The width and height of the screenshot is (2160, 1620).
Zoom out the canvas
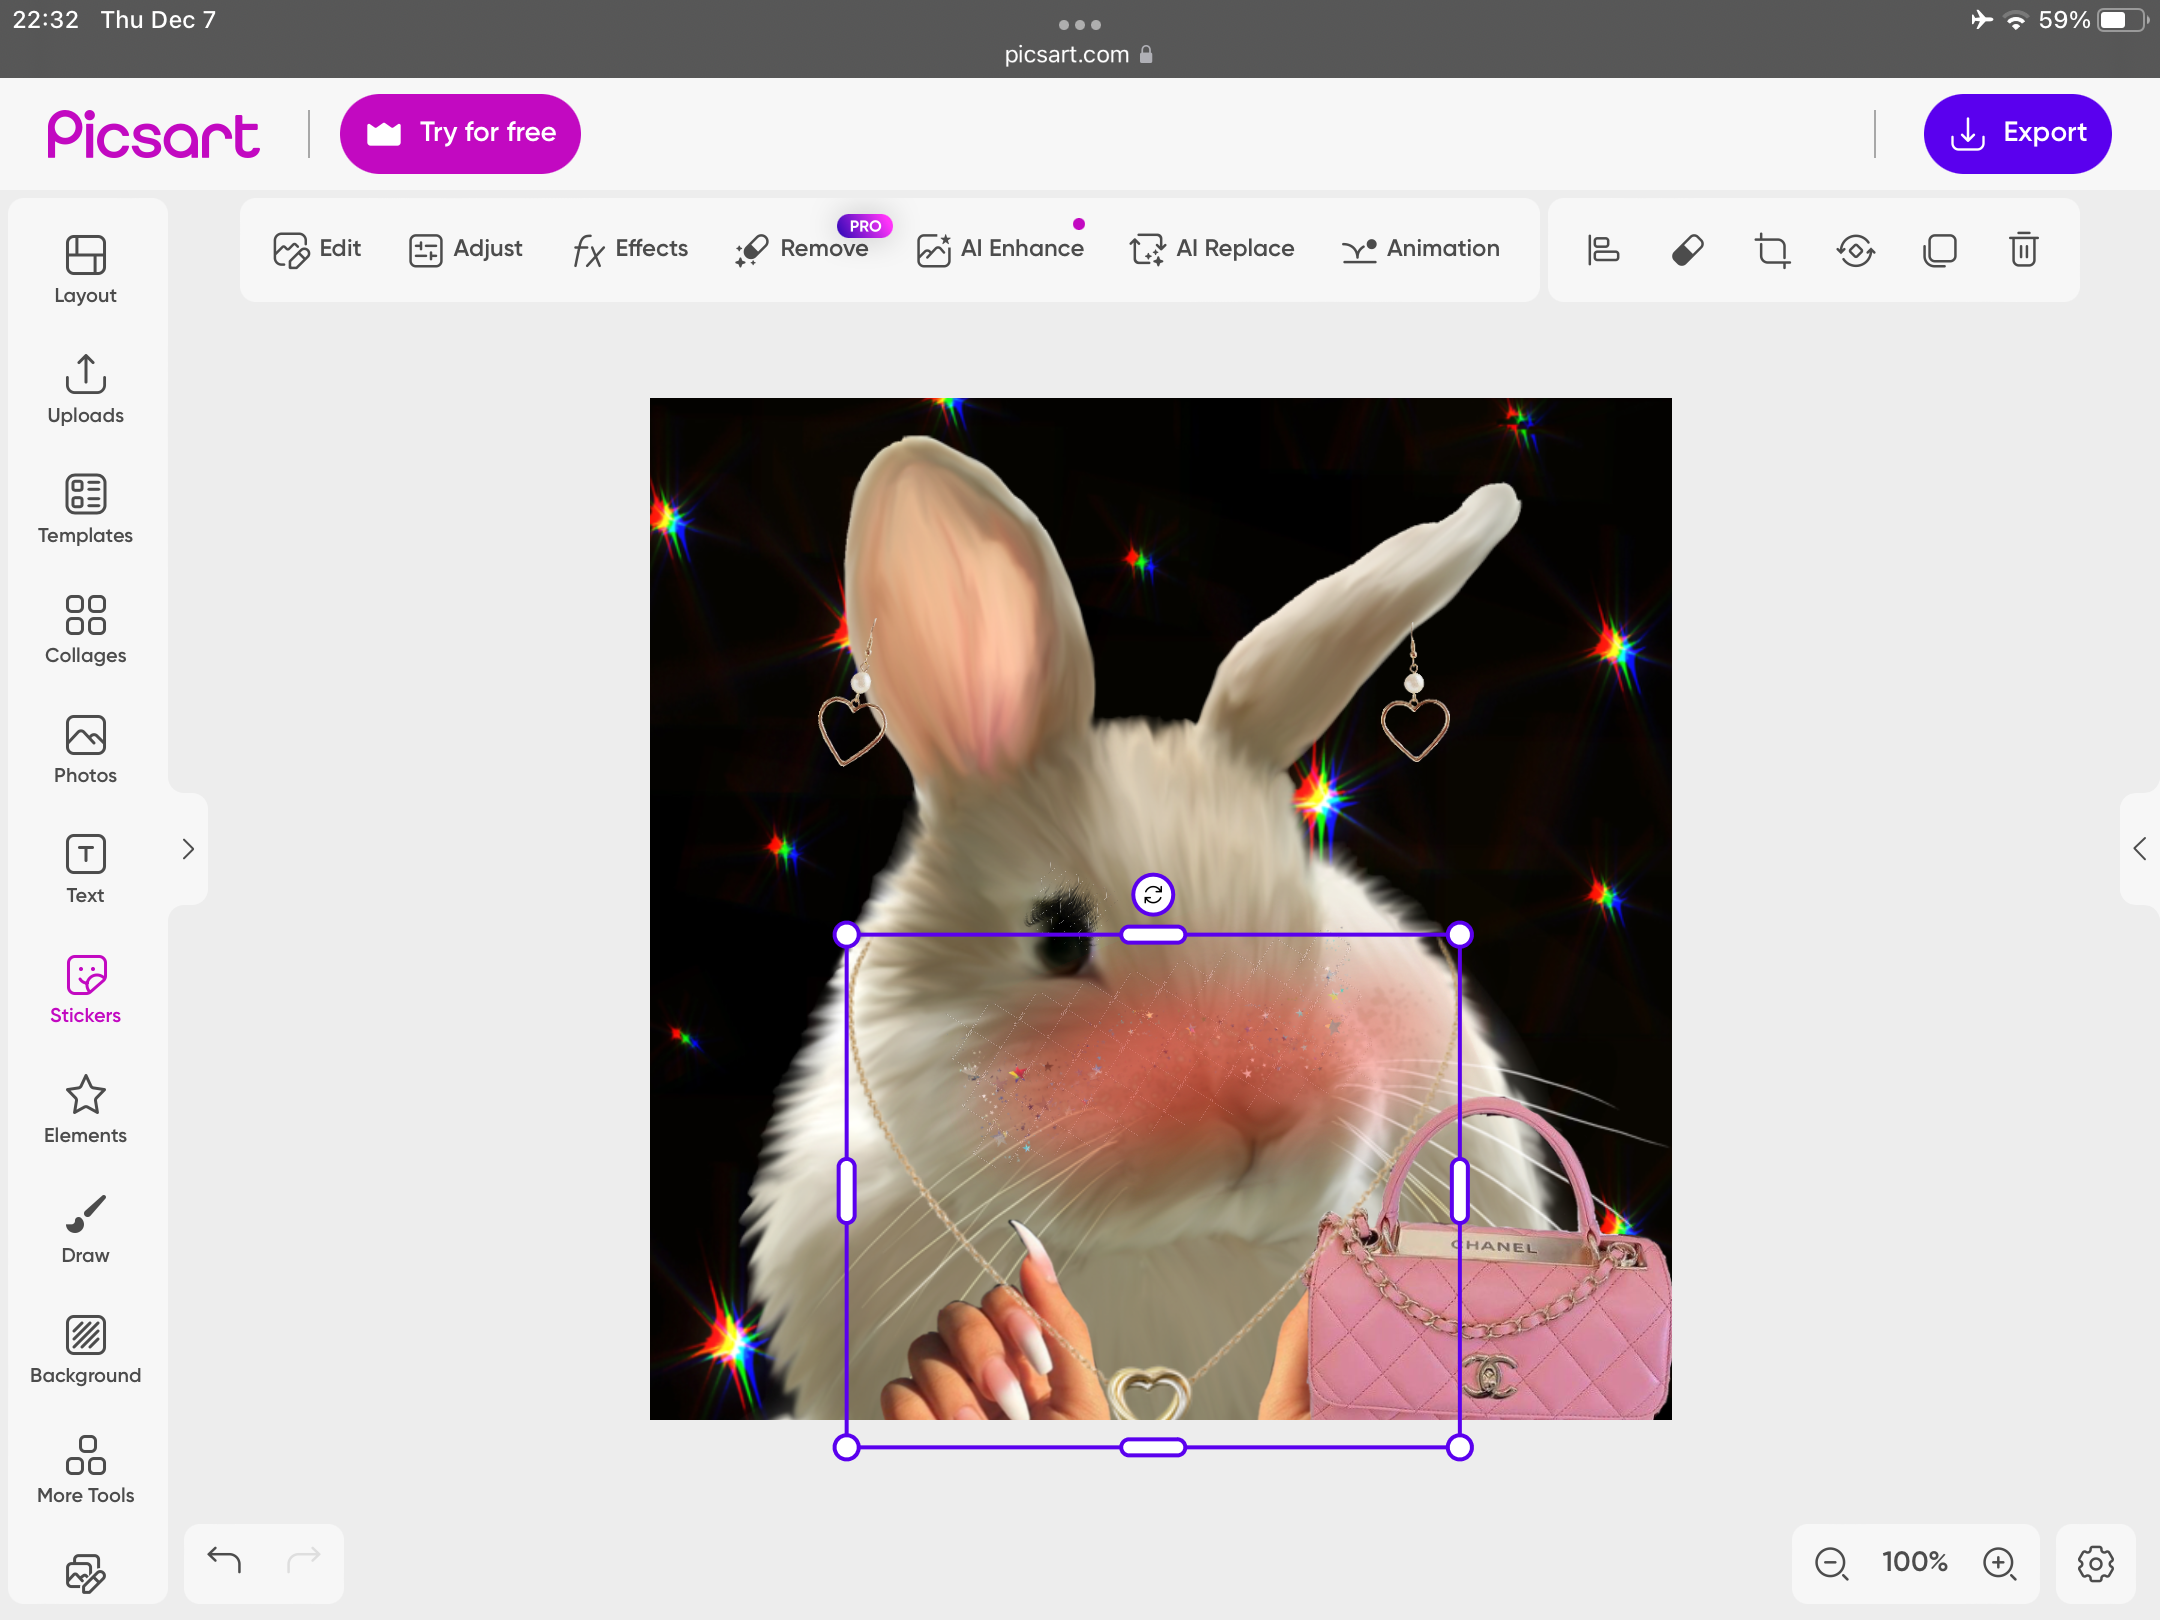[1832, 1563]
